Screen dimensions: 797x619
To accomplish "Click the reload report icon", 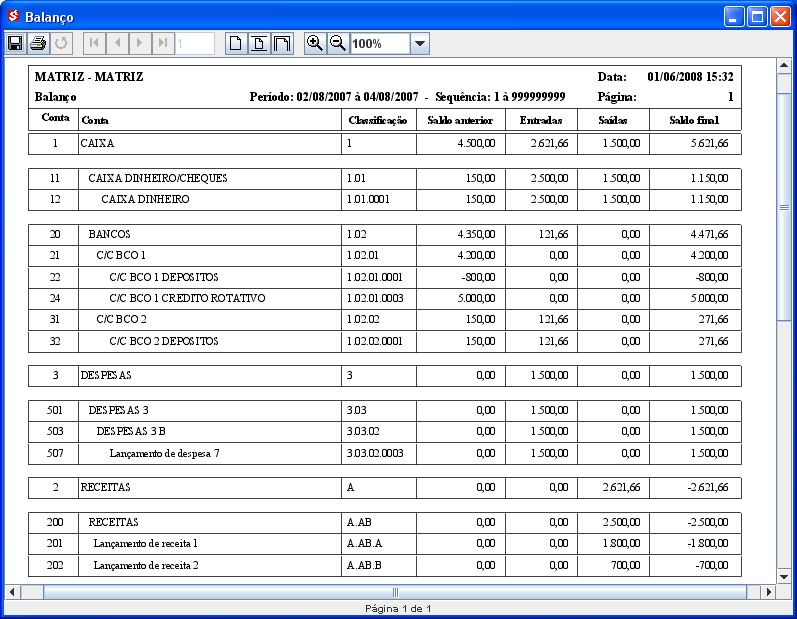I will coord(61,43).
